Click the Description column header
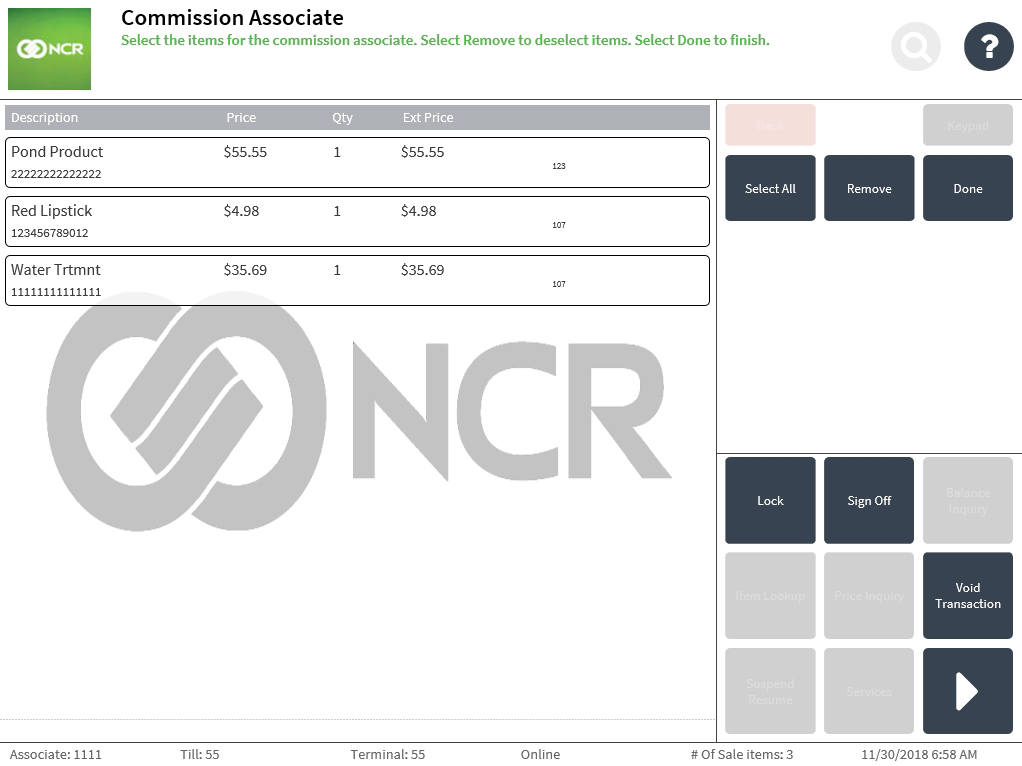1022x766 pixels. 44,117
